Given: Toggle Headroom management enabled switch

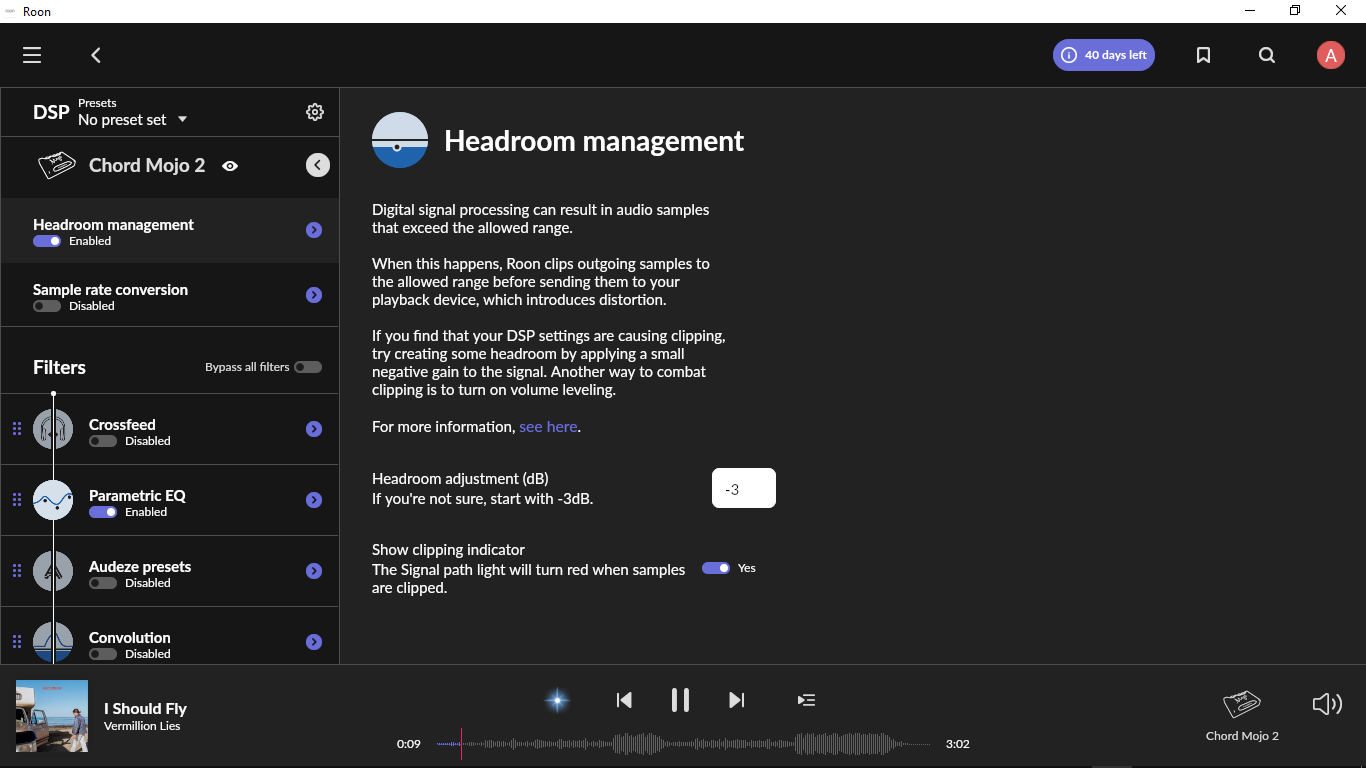Looking at the screenshot, I should 47,241.
